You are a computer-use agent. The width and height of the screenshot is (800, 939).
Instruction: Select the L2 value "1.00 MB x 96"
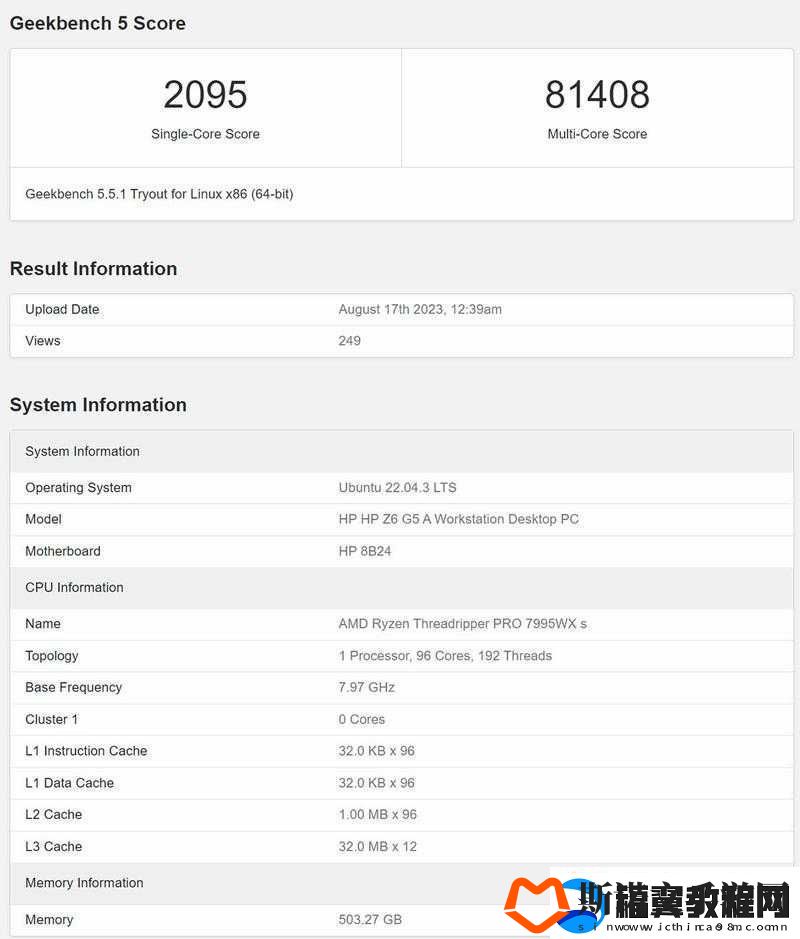pos(377,814)
